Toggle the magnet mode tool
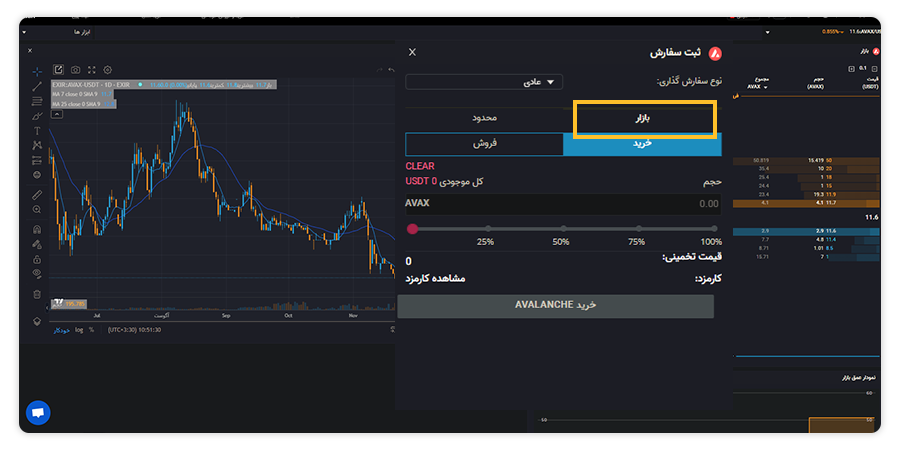The height and width of the screenshot is (450, 900). [x=37, y=230]
